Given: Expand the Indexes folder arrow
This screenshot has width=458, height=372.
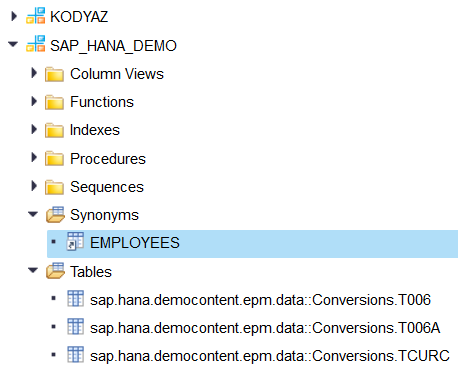Looking at the screenshot, I should point(34,129).
